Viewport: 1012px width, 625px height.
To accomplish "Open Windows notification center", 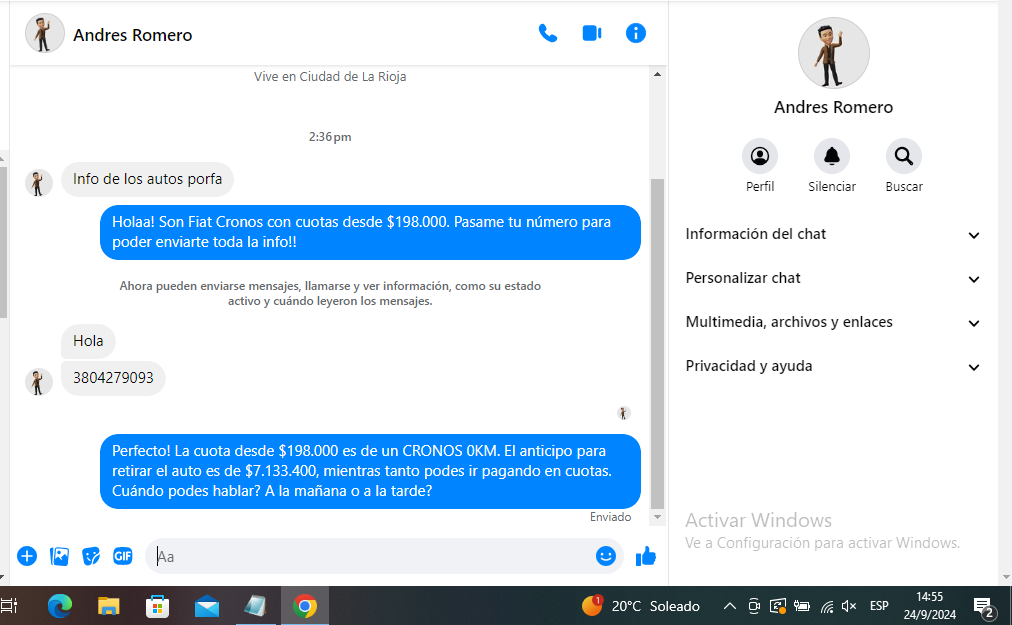I will 983,606.
